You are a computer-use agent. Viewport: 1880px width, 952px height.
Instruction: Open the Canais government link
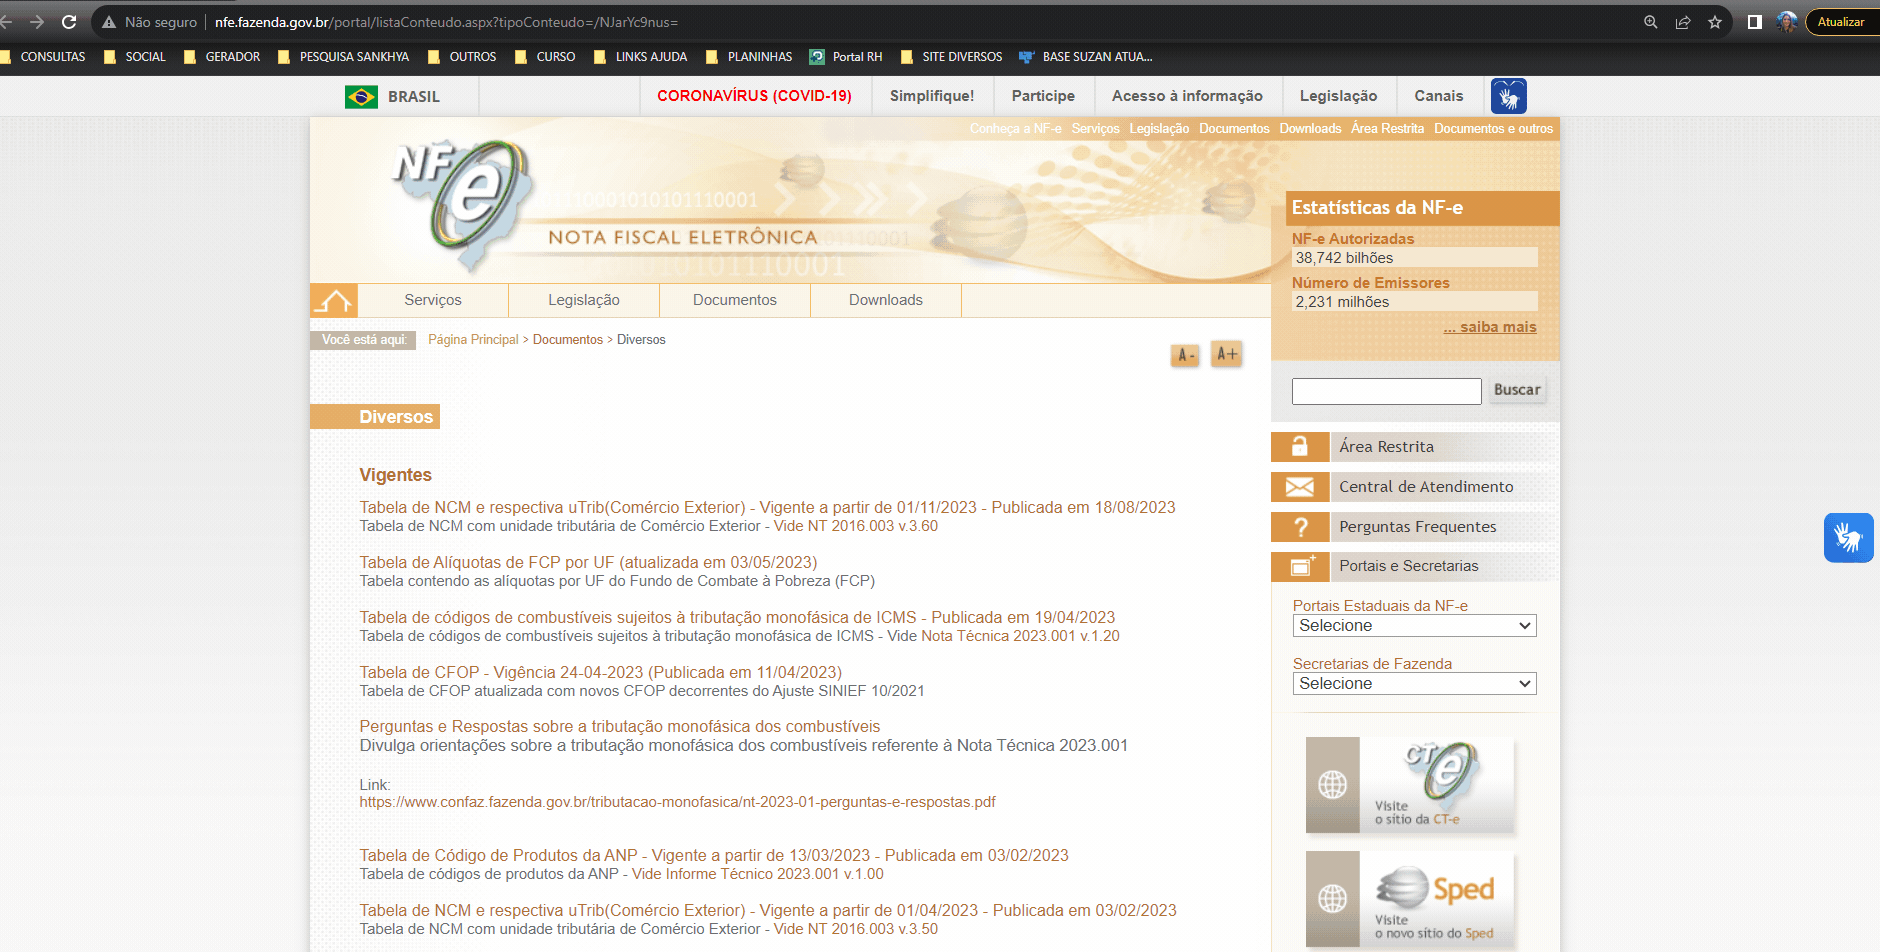1438,96
